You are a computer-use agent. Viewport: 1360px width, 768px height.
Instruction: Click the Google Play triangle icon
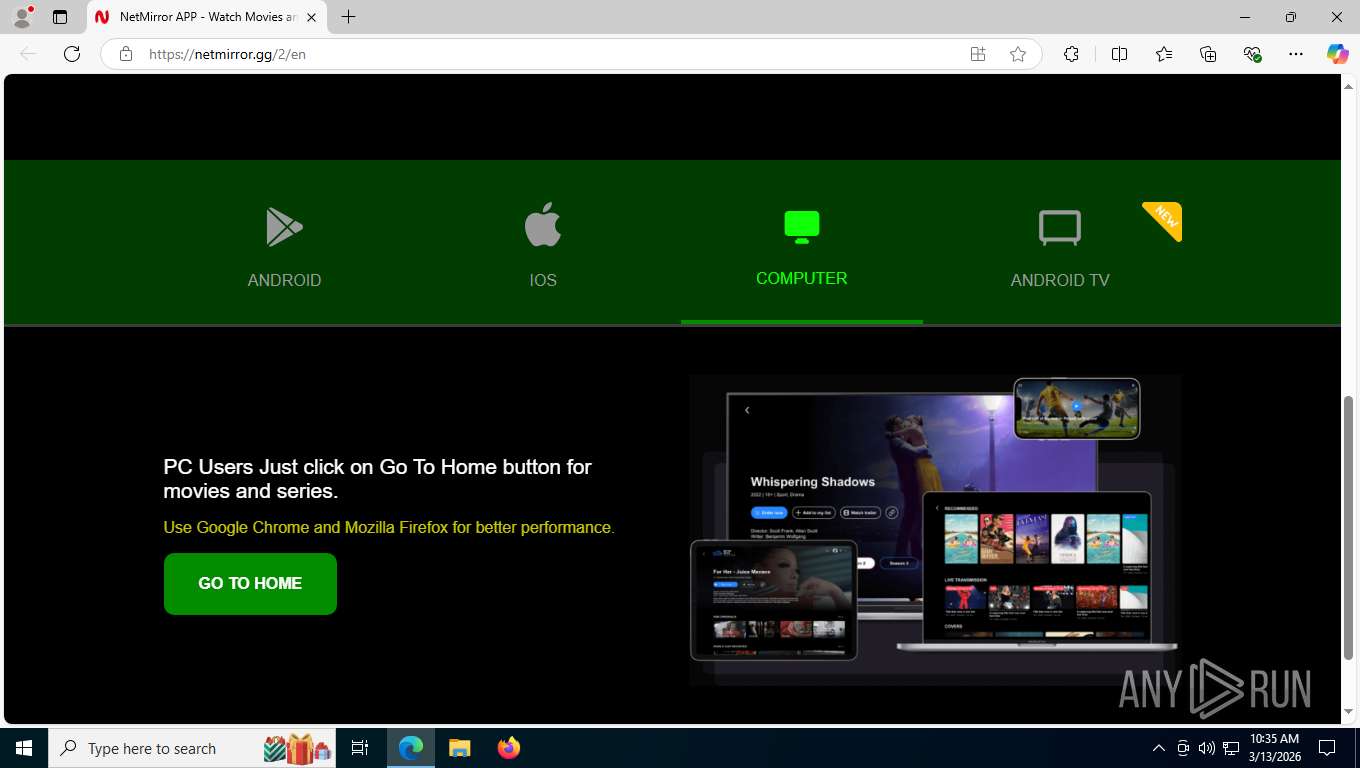click(x=284, y=227)
